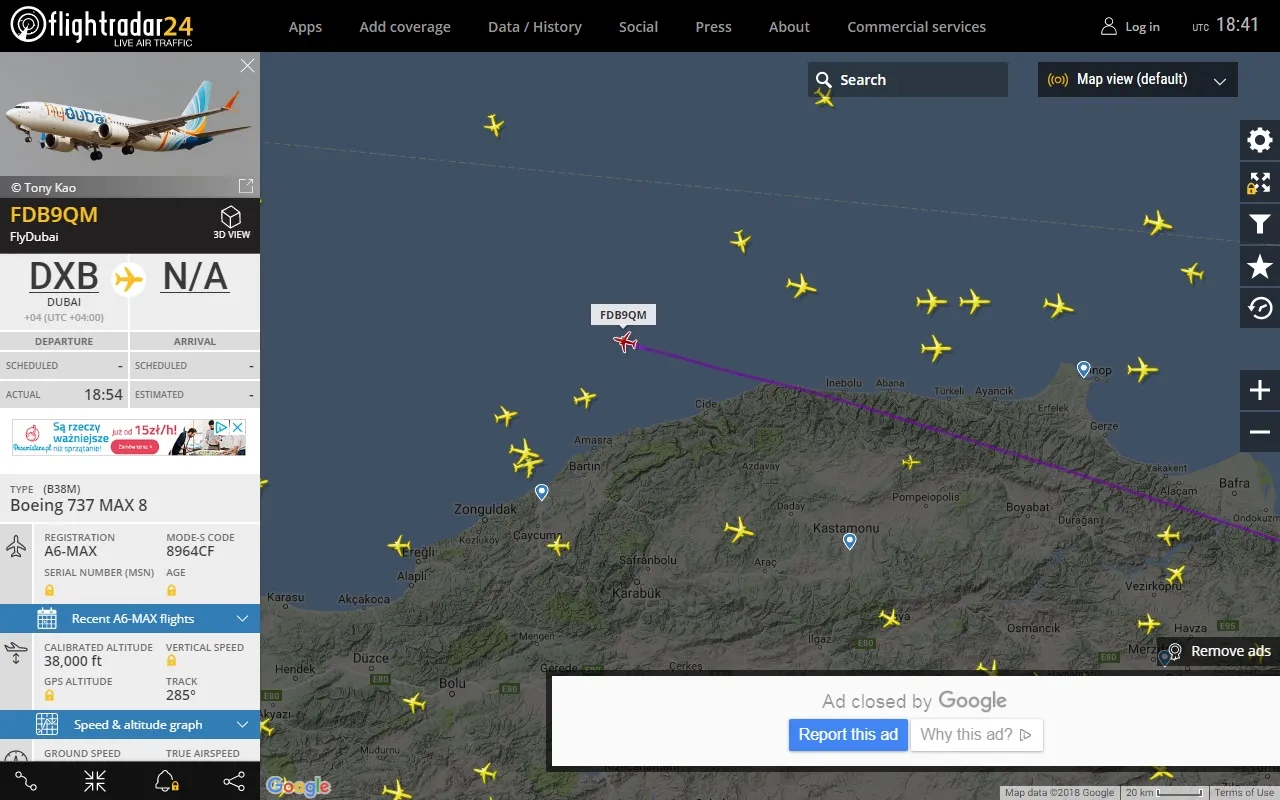Collapse the Recent A6-MAX flights section
Image resolution: width=1280 pixels, height=800 pixels.
[242, 618]
